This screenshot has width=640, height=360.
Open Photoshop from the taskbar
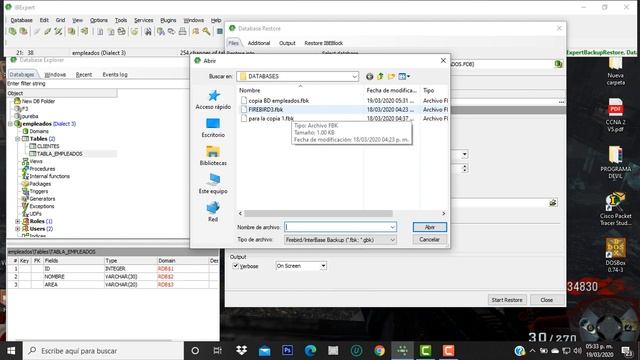tap(287, 351)
